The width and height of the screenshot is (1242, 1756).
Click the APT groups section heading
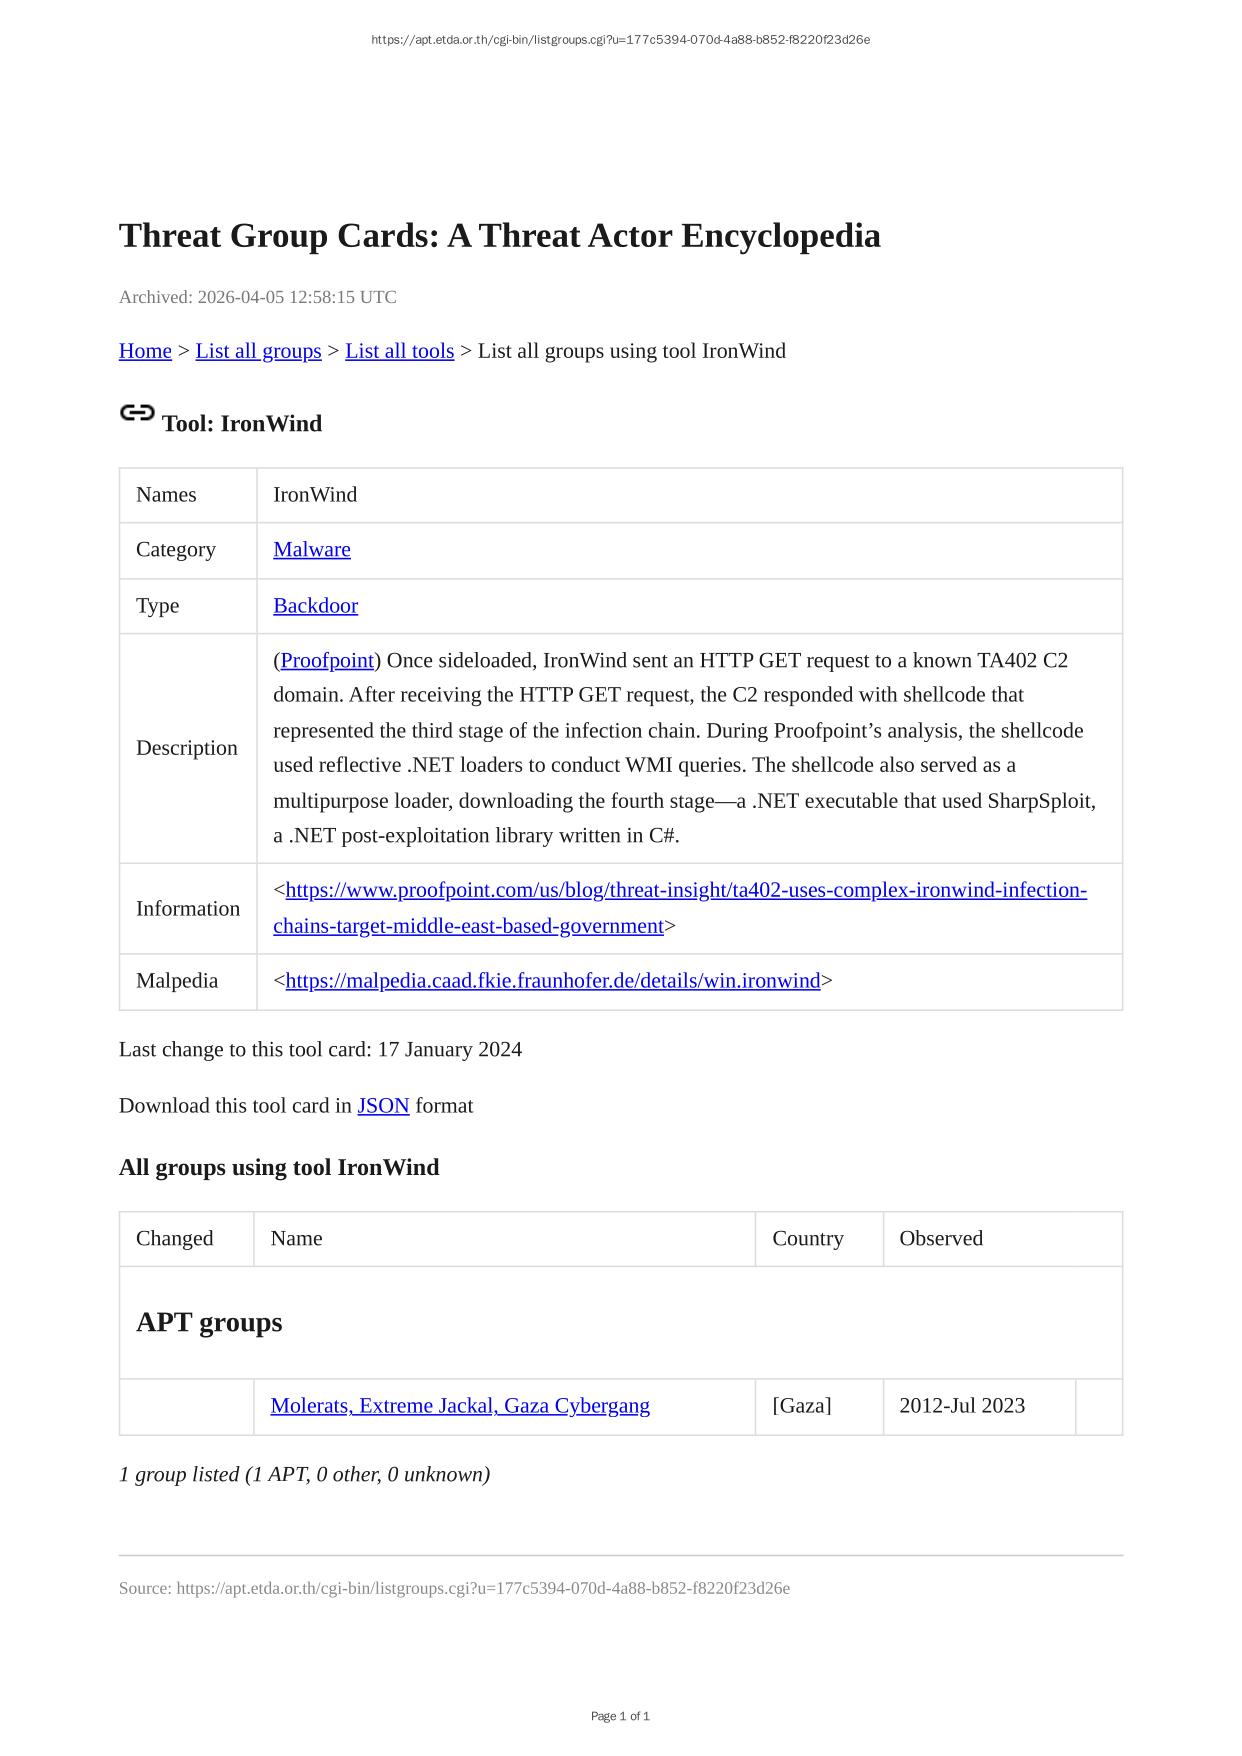[x=209, y=1322]
